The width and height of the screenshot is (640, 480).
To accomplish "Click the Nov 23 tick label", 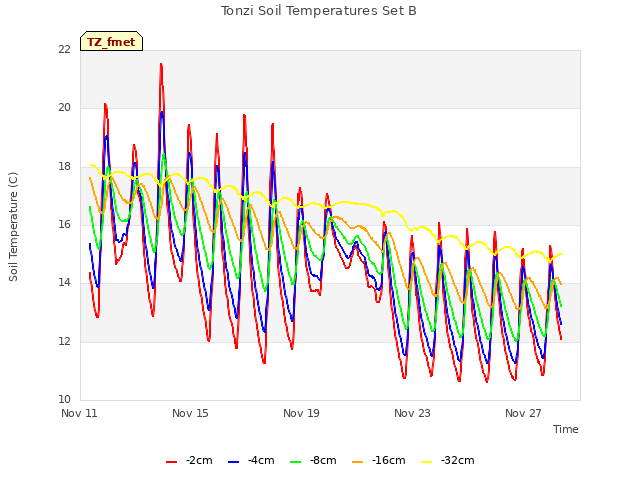I will (412, 413).
